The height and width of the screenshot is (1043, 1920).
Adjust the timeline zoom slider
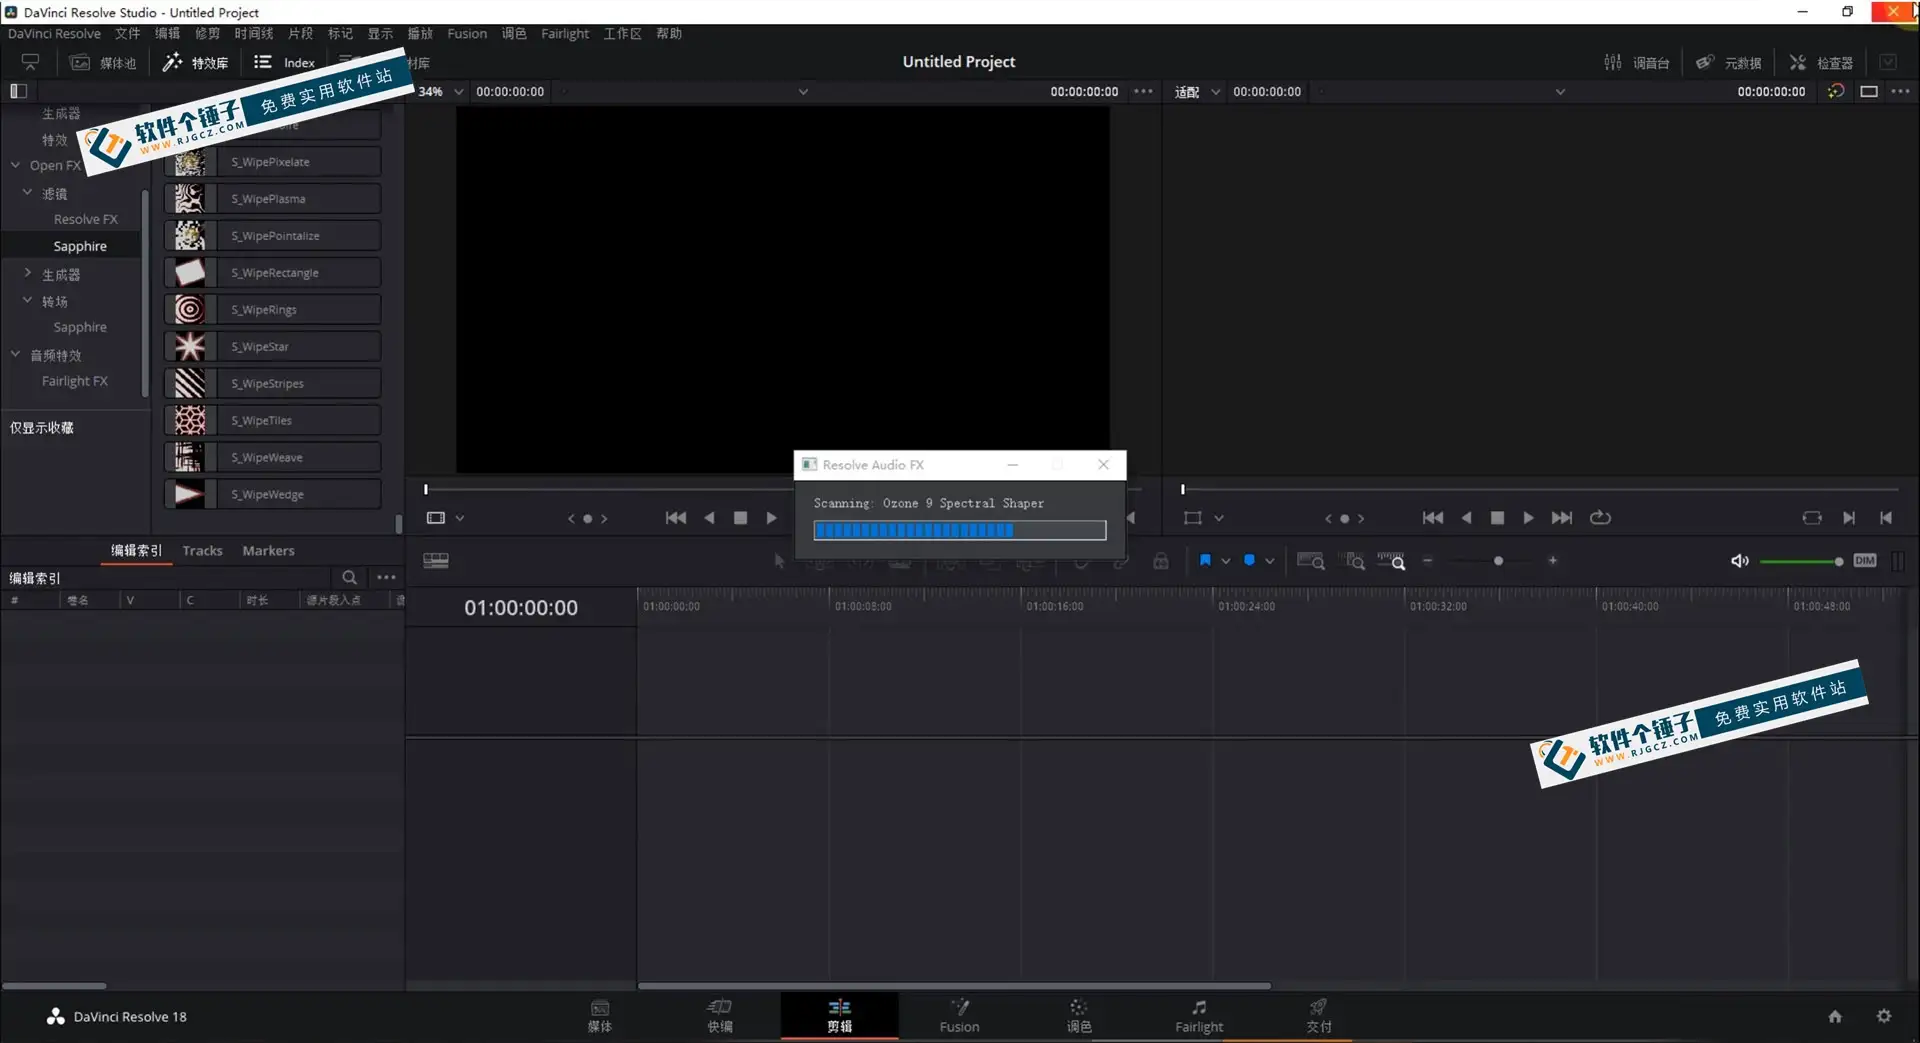[1498, 561]
